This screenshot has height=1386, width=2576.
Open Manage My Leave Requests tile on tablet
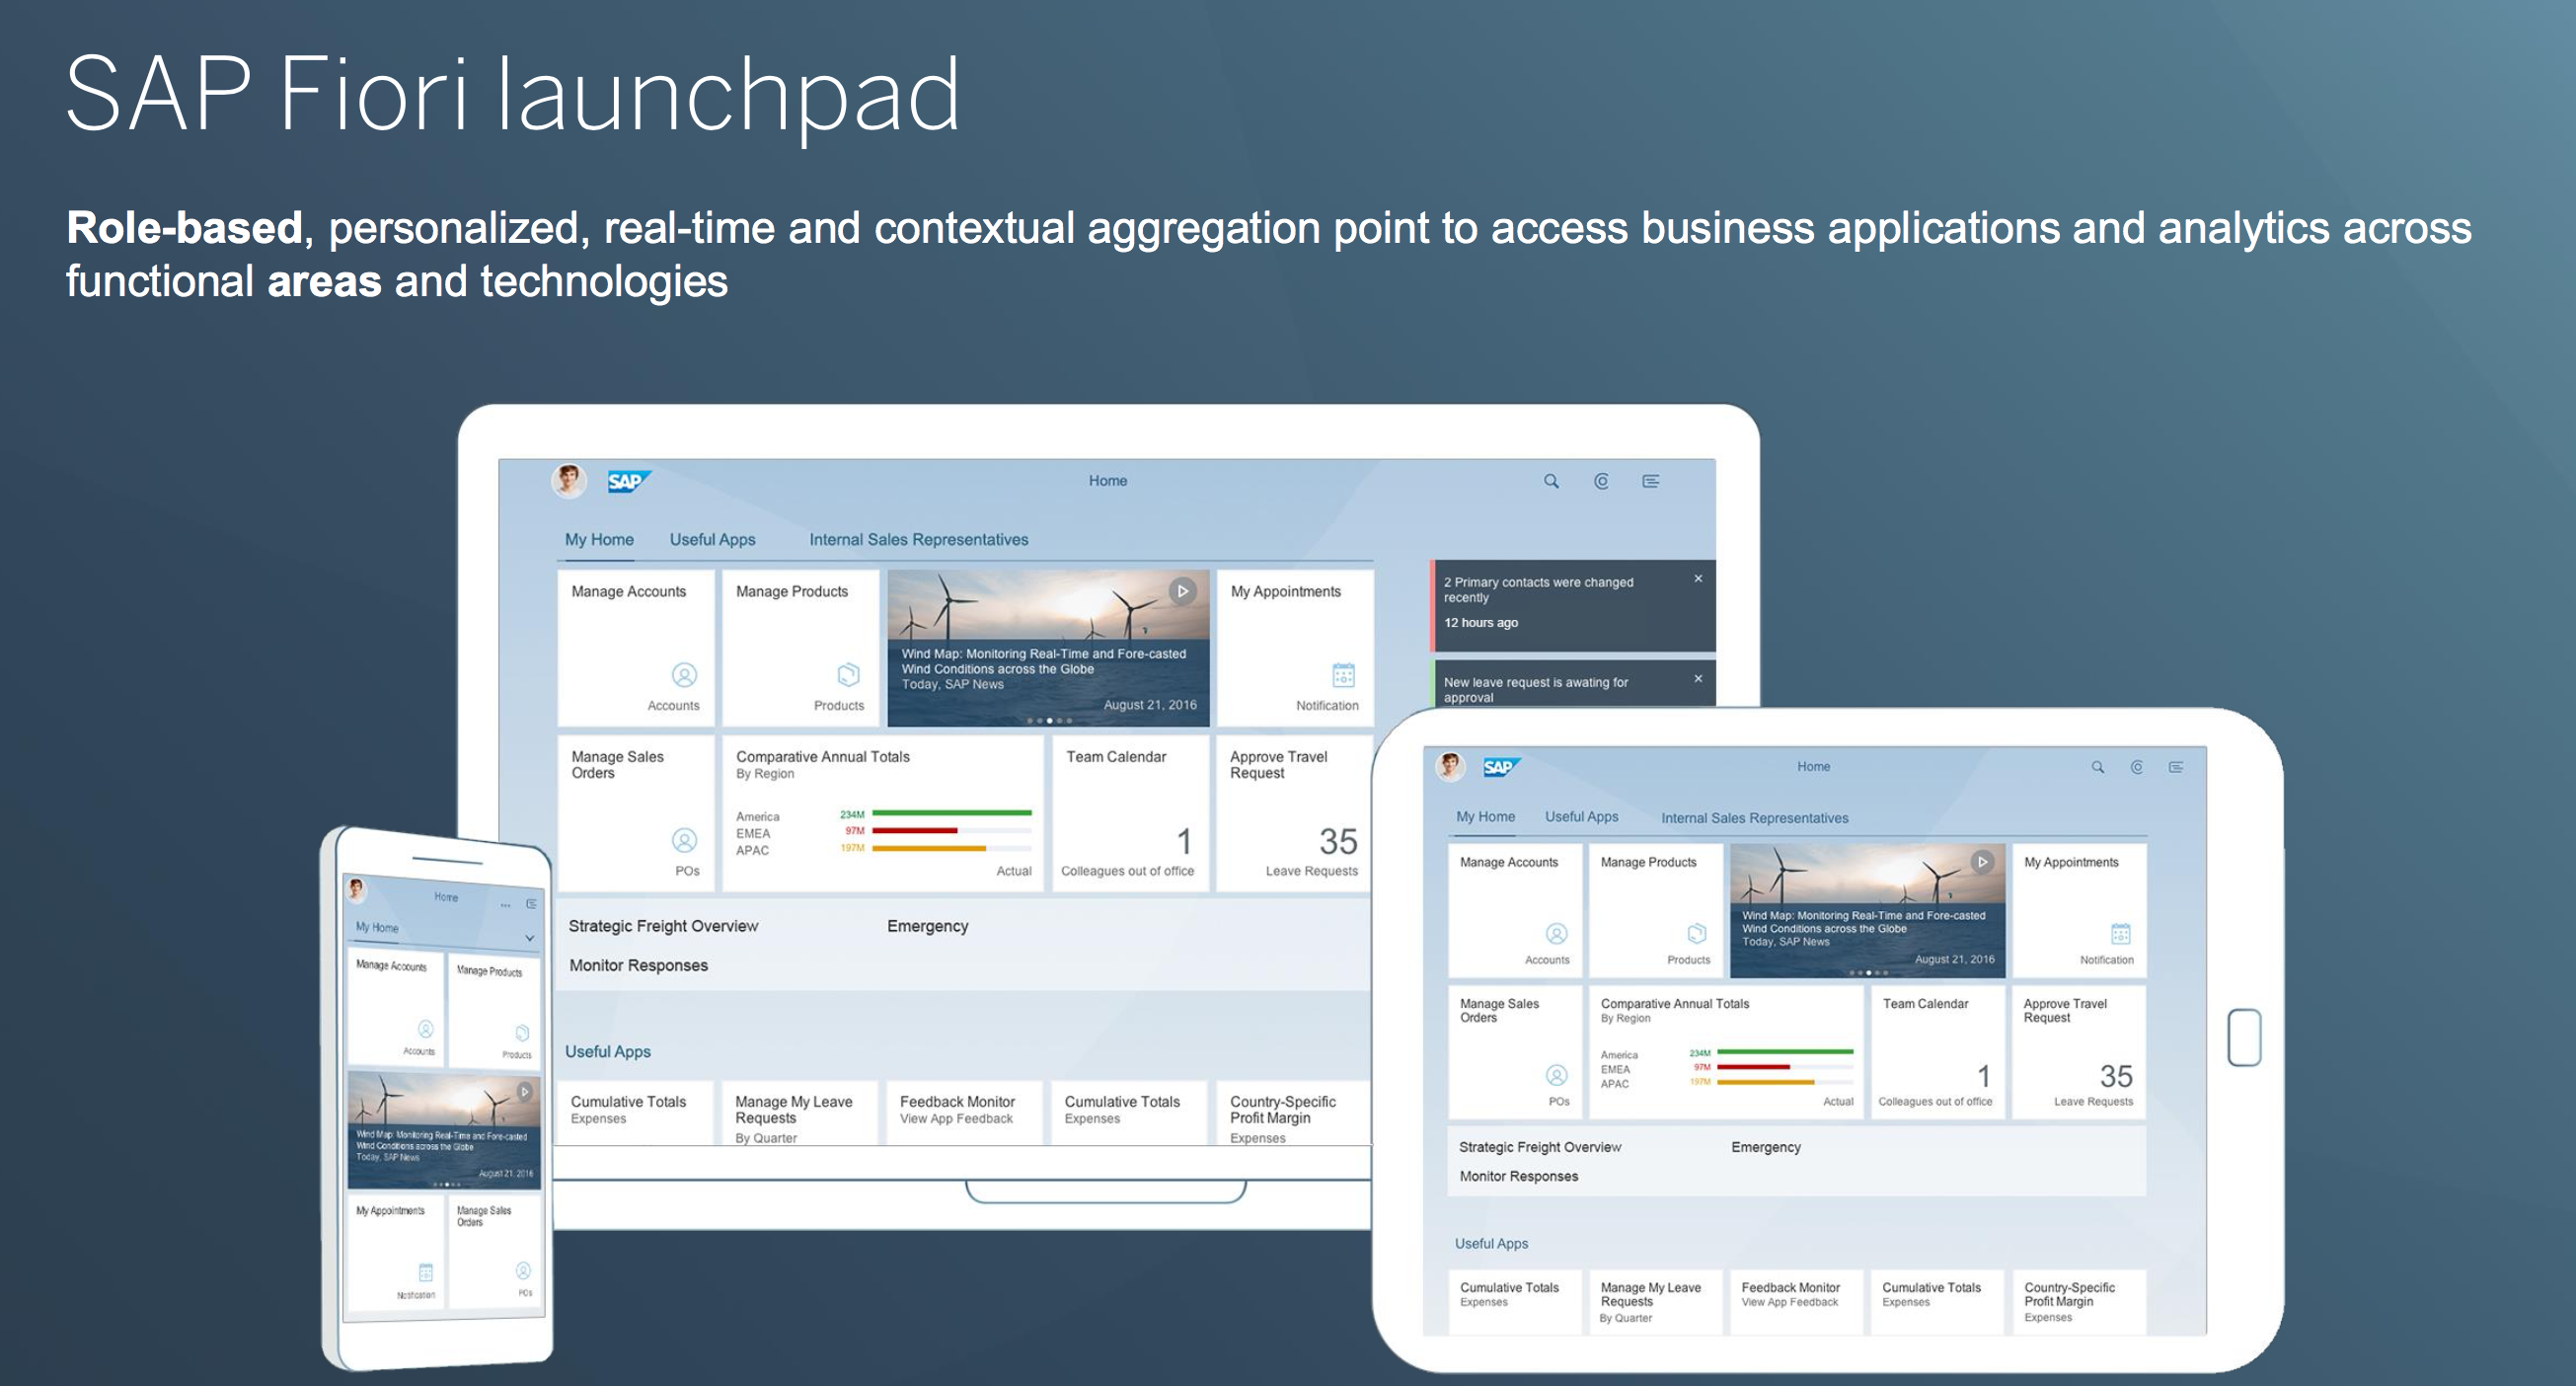1655,1302
